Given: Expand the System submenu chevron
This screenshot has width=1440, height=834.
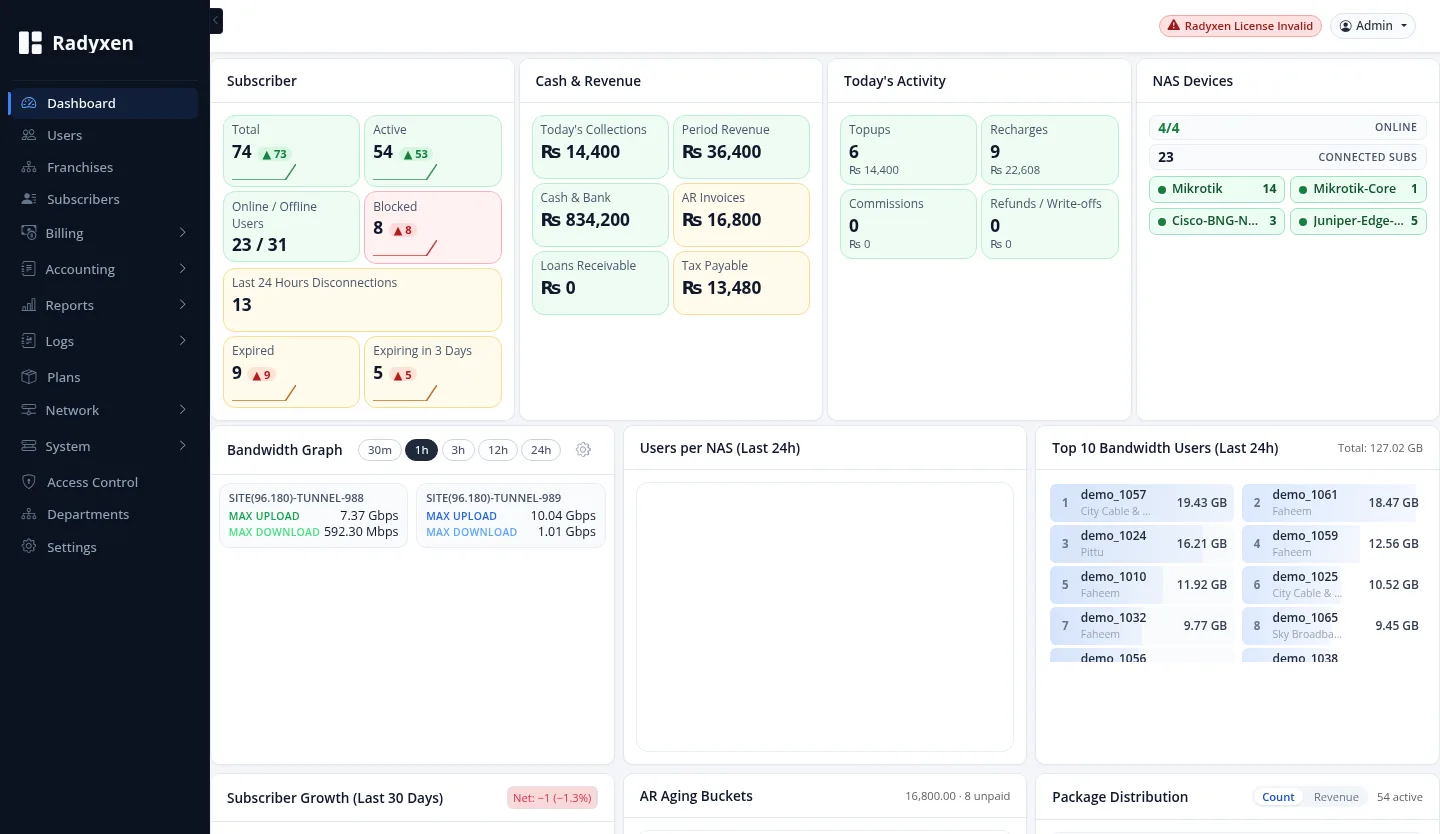Looking at the screenshot, I should tap(183, 446).
